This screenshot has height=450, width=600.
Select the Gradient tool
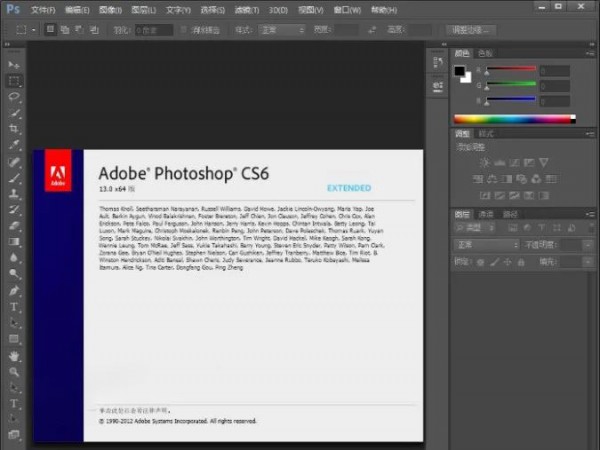14,241
